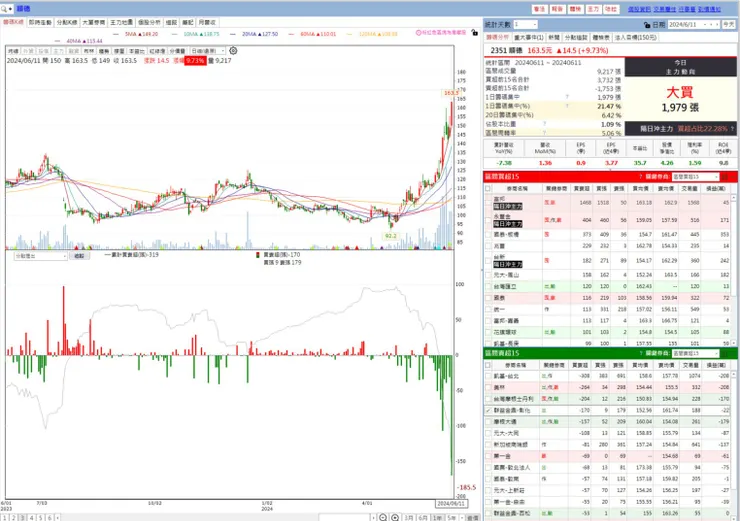
Task: Open the help question mark beside 區間周轉率
Action: [544, 133]
